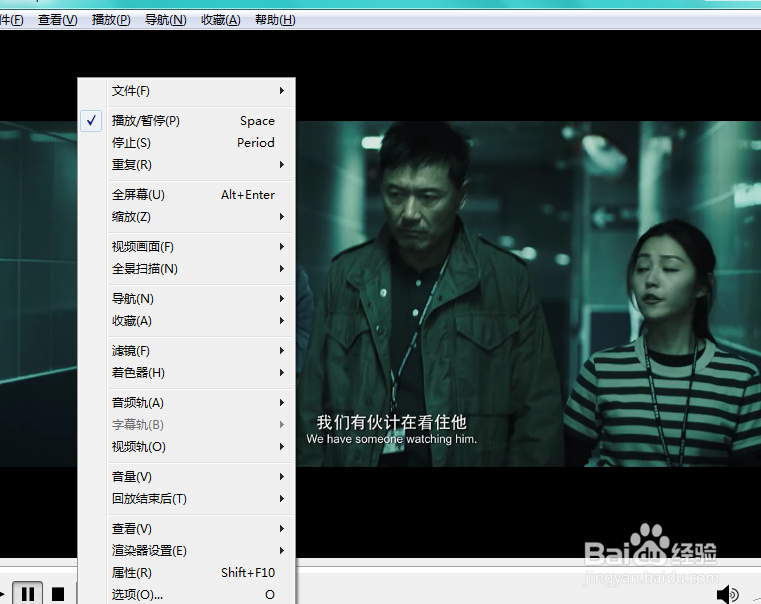The height and width of the screenshot is (604, 761).
Task: Expand the 重复(R) submenu
Action: click(186, 165)
